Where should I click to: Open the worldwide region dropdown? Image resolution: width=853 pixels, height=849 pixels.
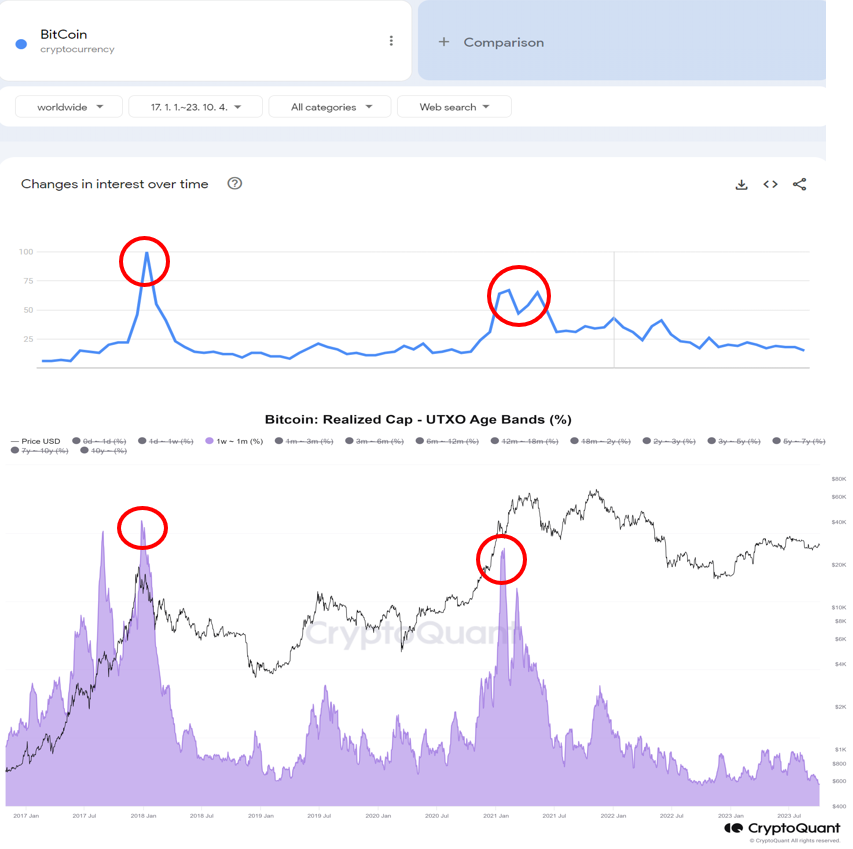(68, 106)
